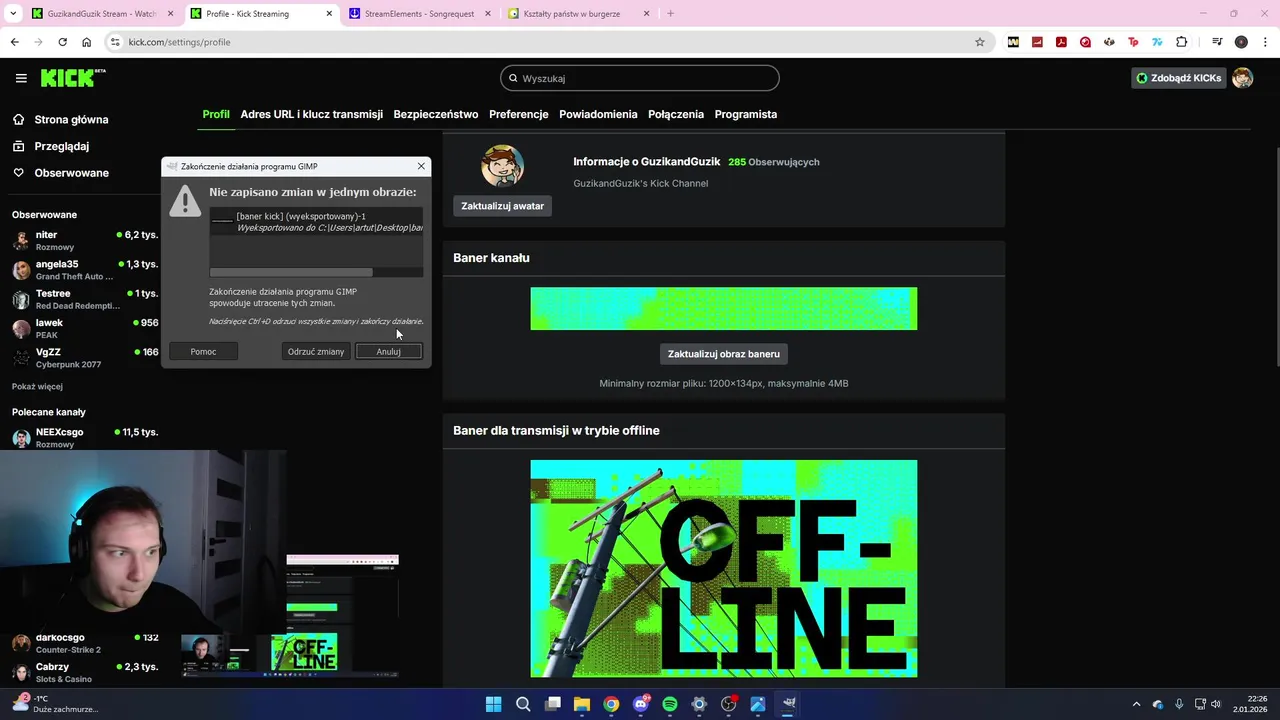Image resolution: width=1280 pixels, height=720 pixels.
Task: Open Strona główna in sidebar
Action: tap(71, 120)
